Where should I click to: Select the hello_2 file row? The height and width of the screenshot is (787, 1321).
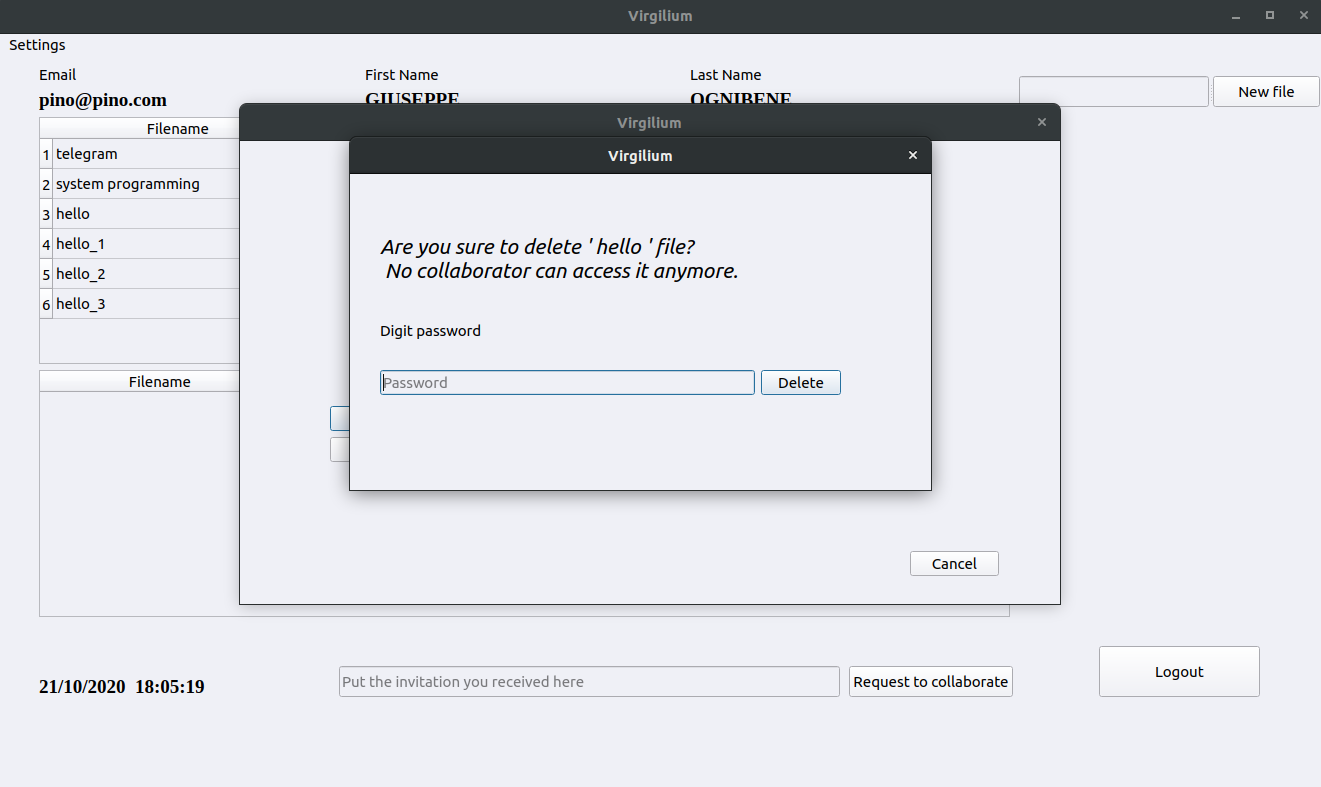click(x=146, y=274)
